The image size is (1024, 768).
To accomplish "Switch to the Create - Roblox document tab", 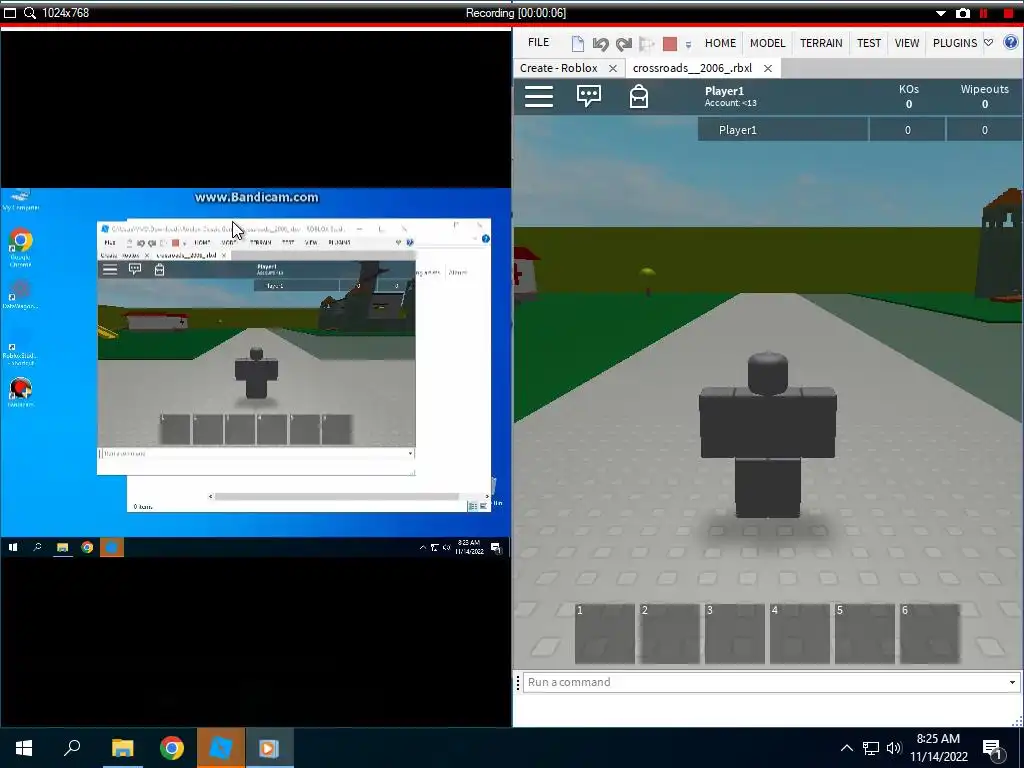I will click(x=558, y=68).
